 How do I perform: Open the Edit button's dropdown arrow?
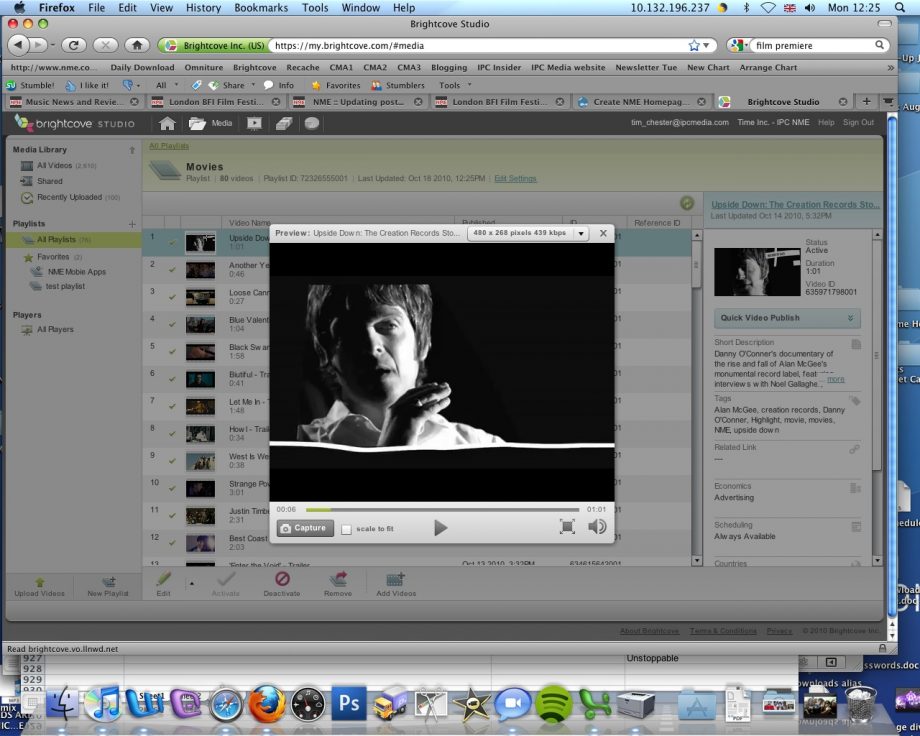tap(192, 583)
